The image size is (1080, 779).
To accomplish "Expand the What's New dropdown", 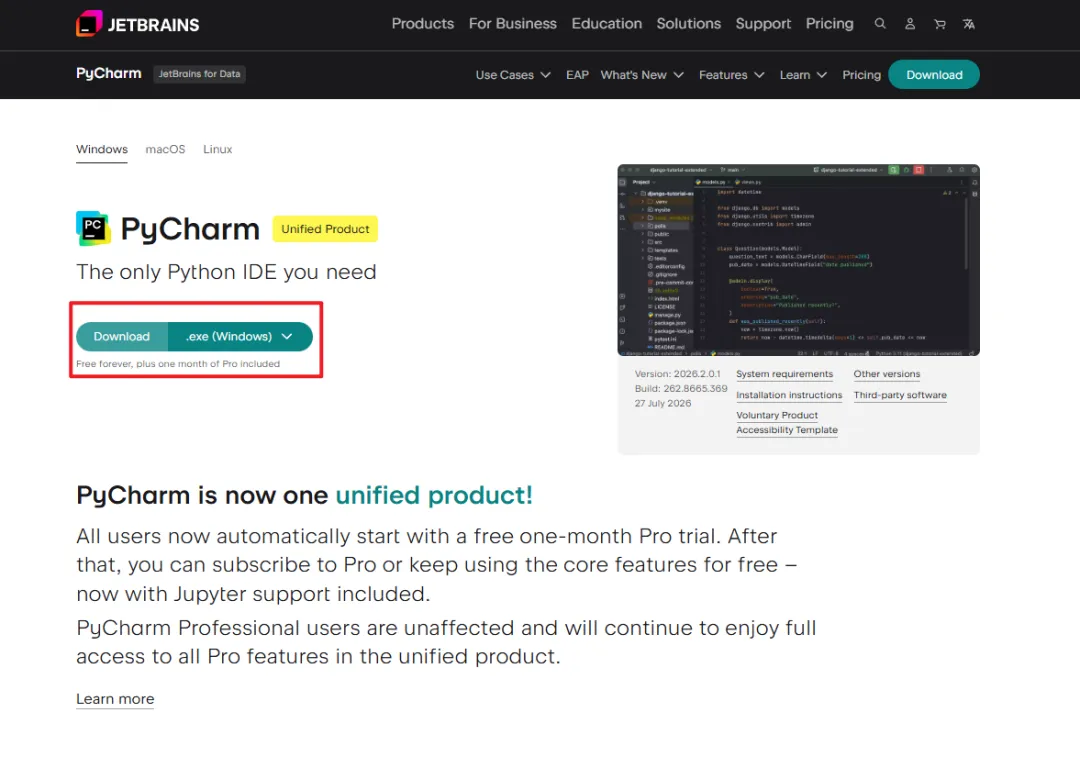I will pos(641,74).
